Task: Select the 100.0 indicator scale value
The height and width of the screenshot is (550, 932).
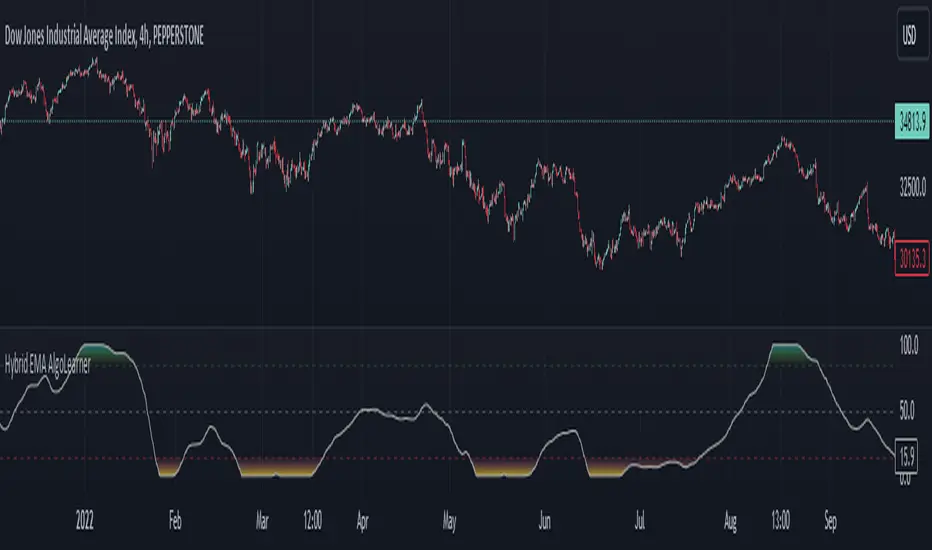Action: 908,345
